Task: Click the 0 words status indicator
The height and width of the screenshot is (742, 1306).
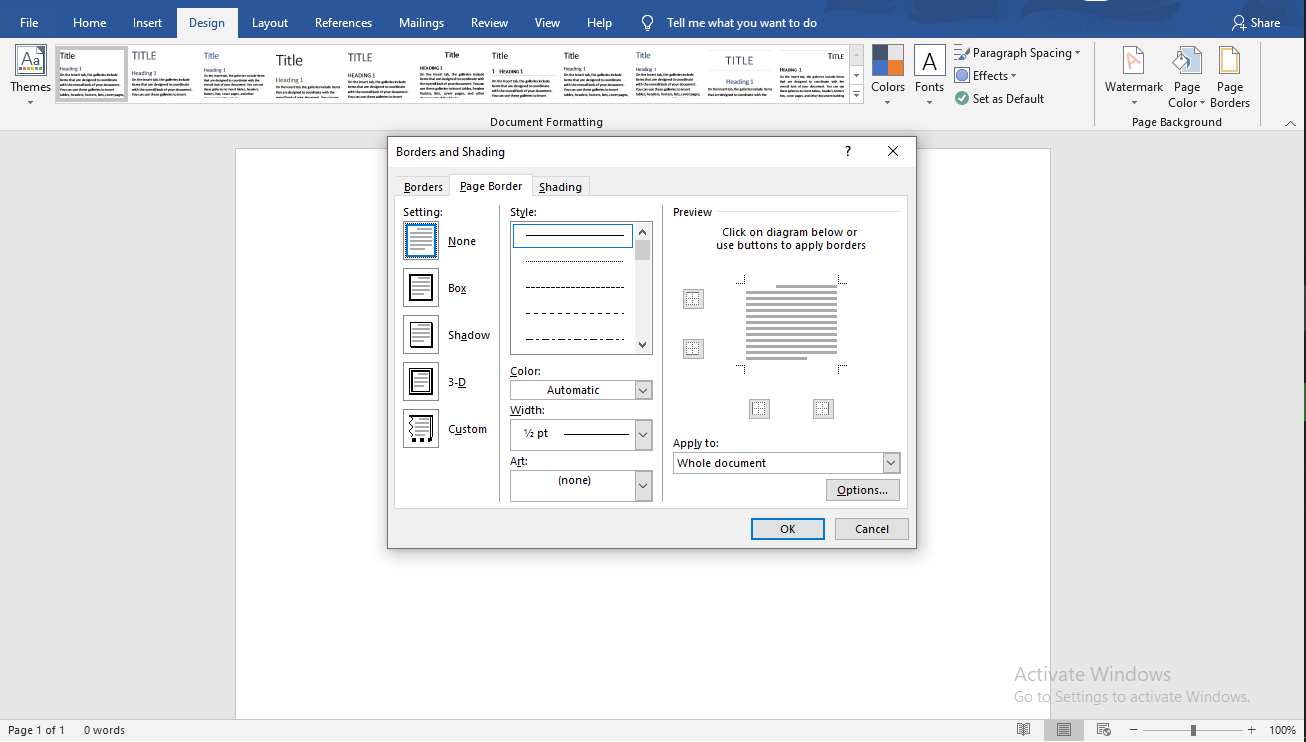Action: click(x=104, y=730)
